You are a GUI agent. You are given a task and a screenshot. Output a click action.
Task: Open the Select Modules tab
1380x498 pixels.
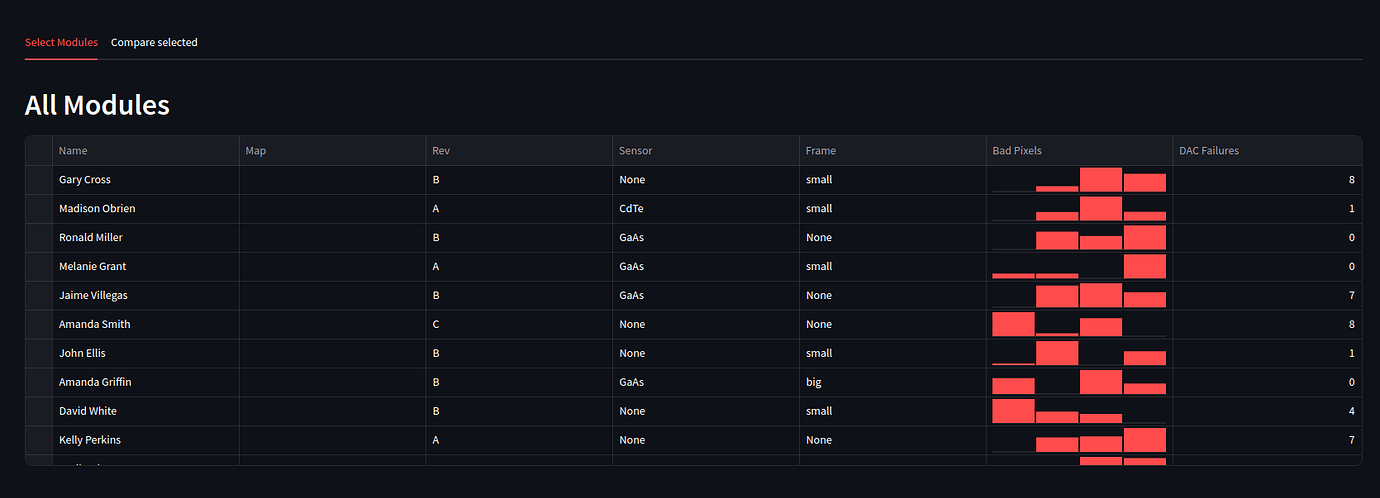click(61, 42)
